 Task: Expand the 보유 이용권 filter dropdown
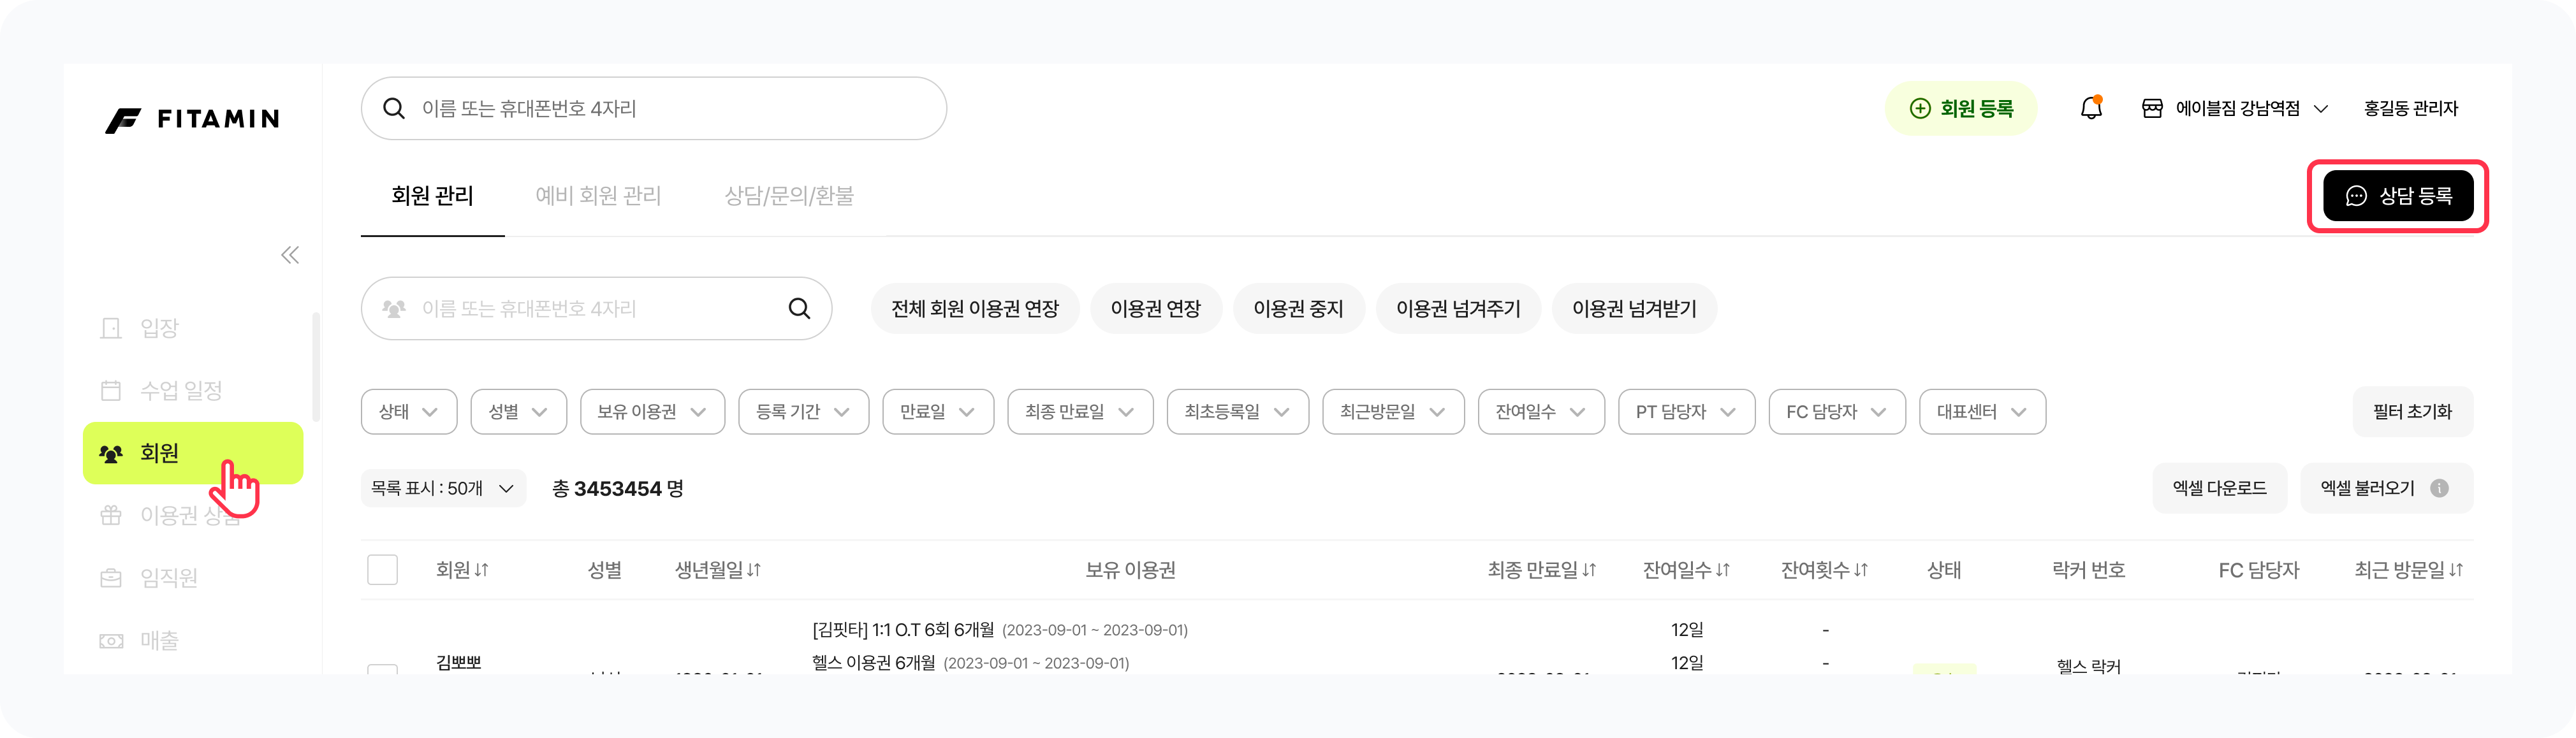652,412
